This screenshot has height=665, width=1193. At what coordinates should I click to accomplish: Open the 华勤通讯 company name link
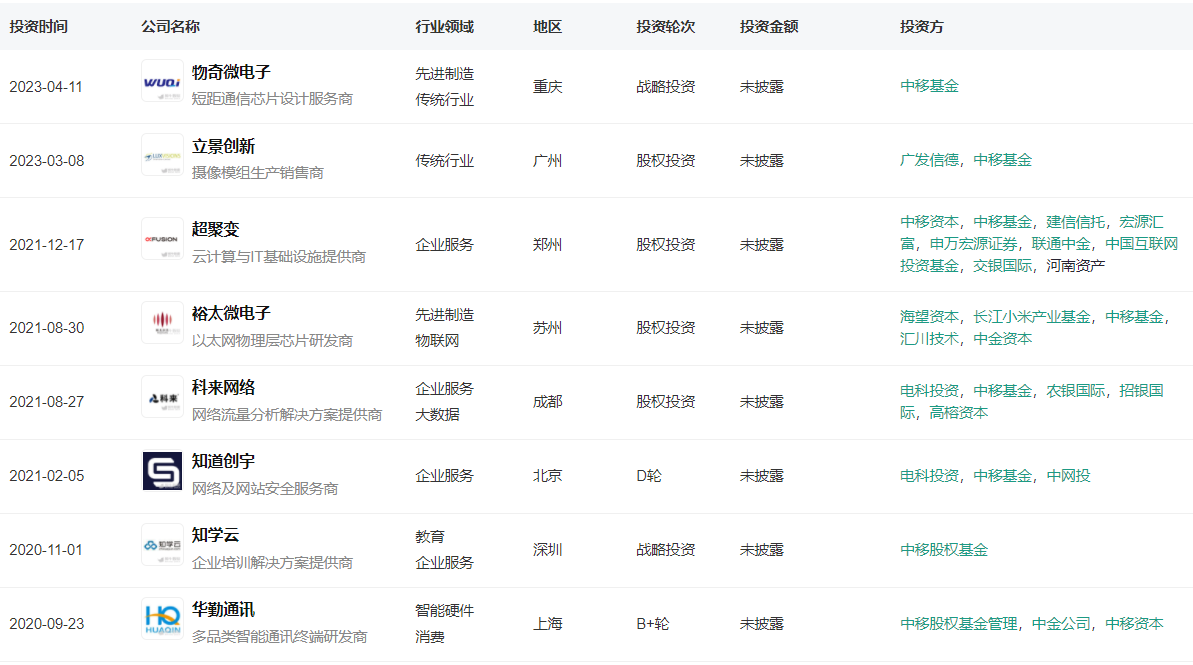224,609
